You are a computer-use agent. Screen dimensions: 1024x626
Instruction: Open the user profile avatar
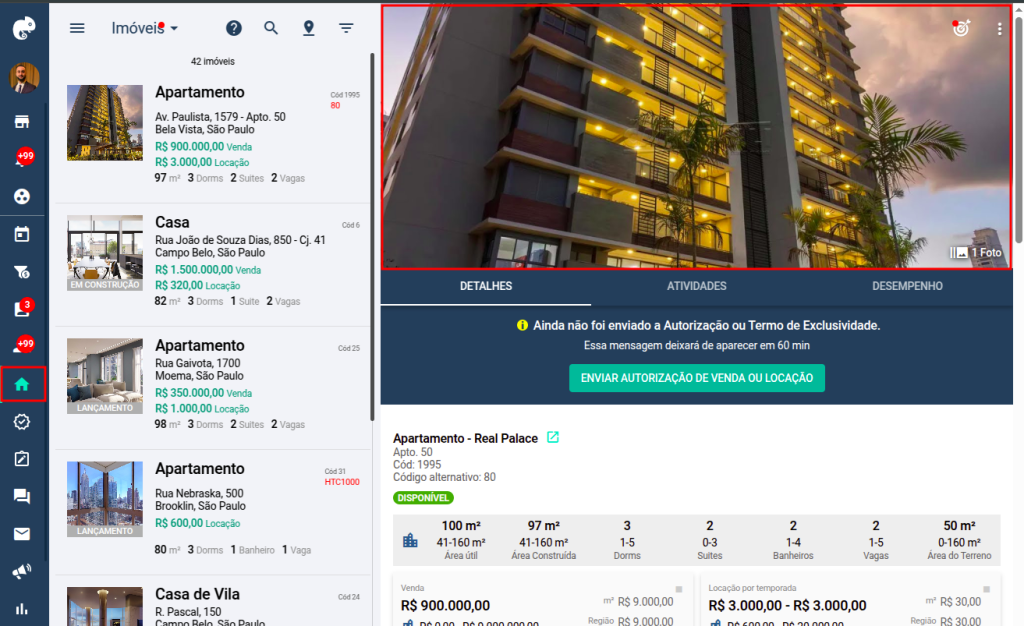[24, 78]
